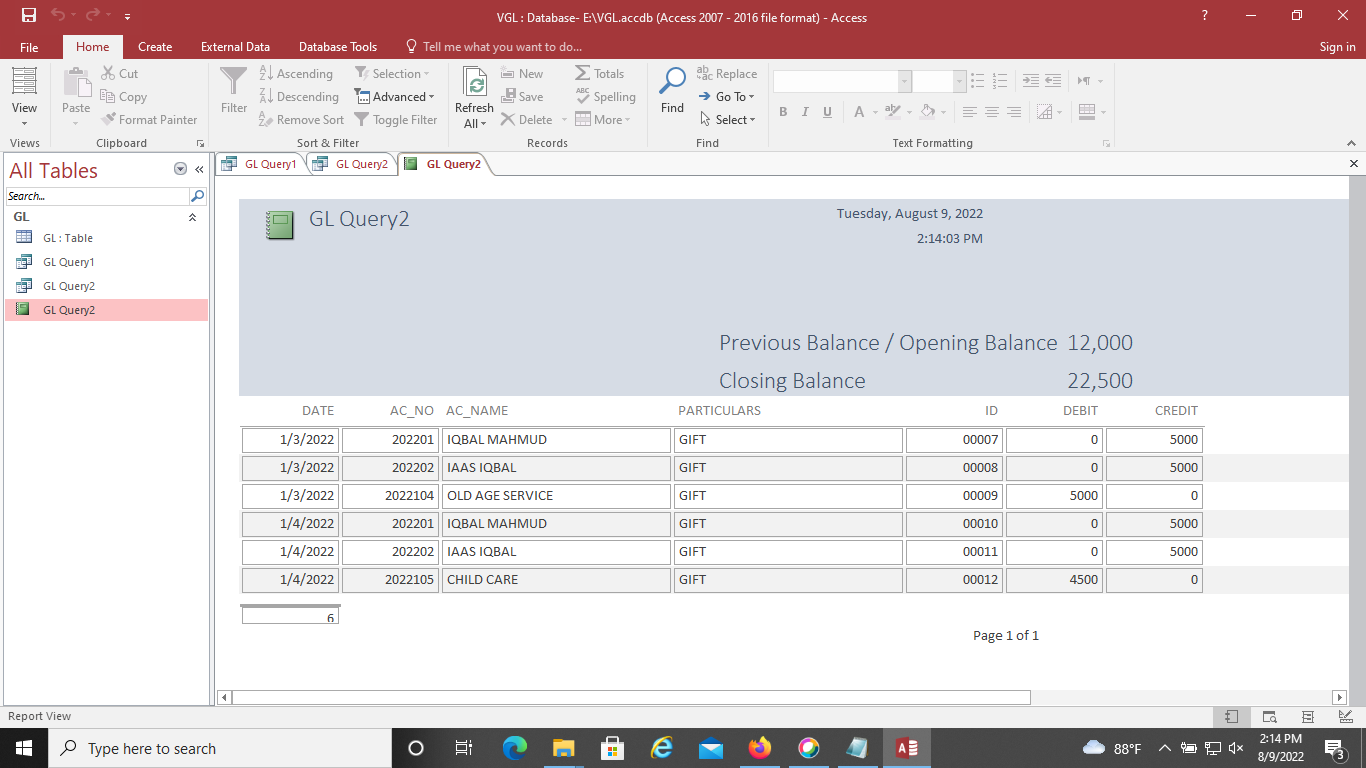
Task: Open Go To dropdown
Action: pos(727,97)
